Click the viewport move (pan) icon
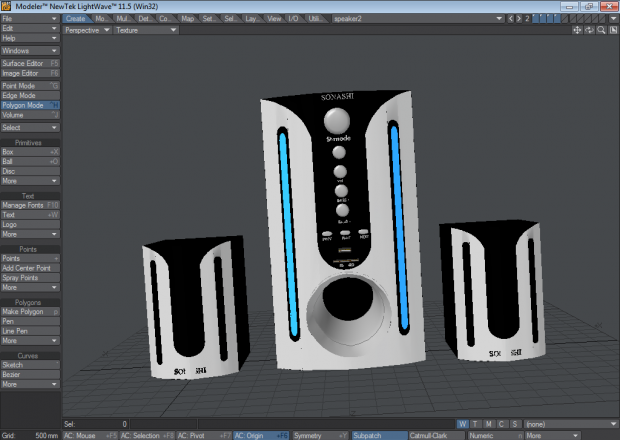This screenshot has width=620, height=440. point(577,30)
